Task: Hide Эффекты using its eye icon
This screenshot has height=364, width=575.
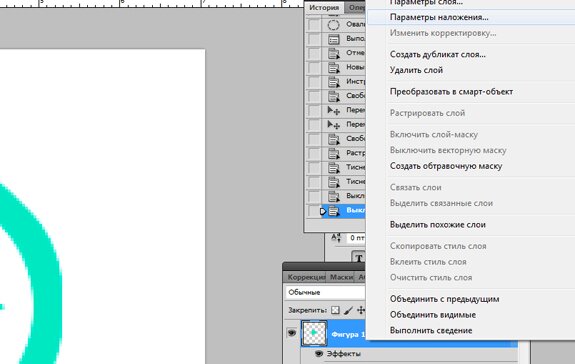Action: (319, 353)
